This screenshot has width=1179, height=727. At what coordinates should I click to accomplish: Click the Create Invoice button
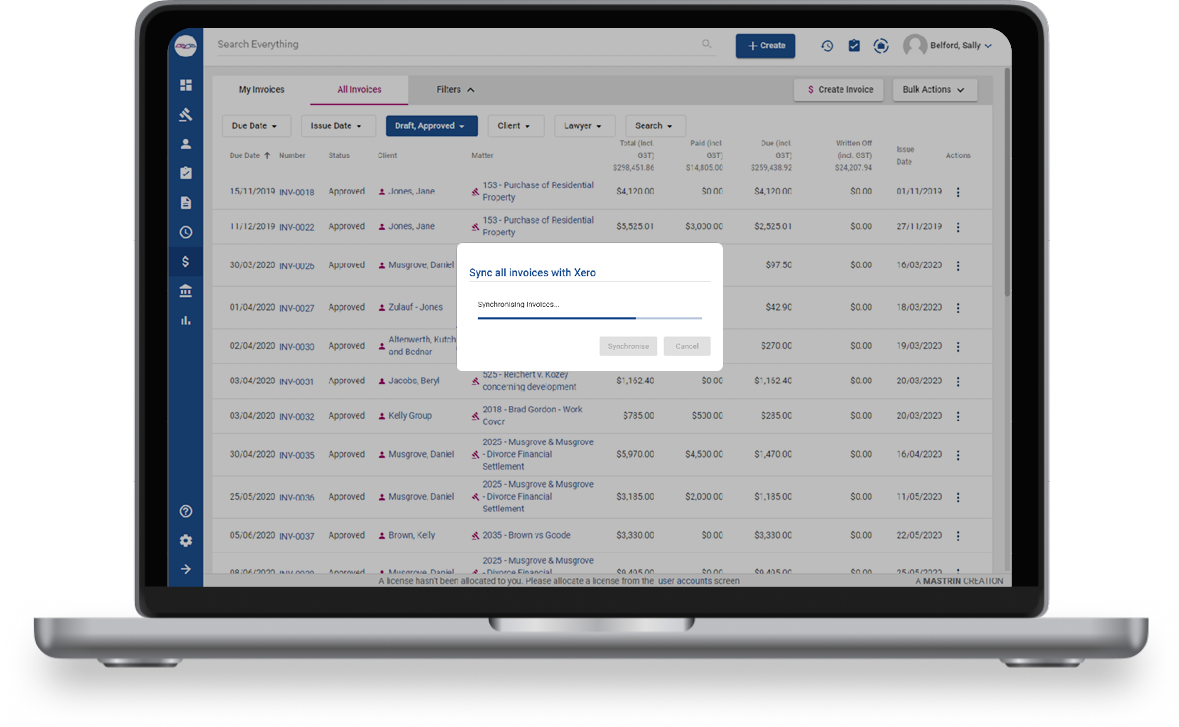point(840,90)
